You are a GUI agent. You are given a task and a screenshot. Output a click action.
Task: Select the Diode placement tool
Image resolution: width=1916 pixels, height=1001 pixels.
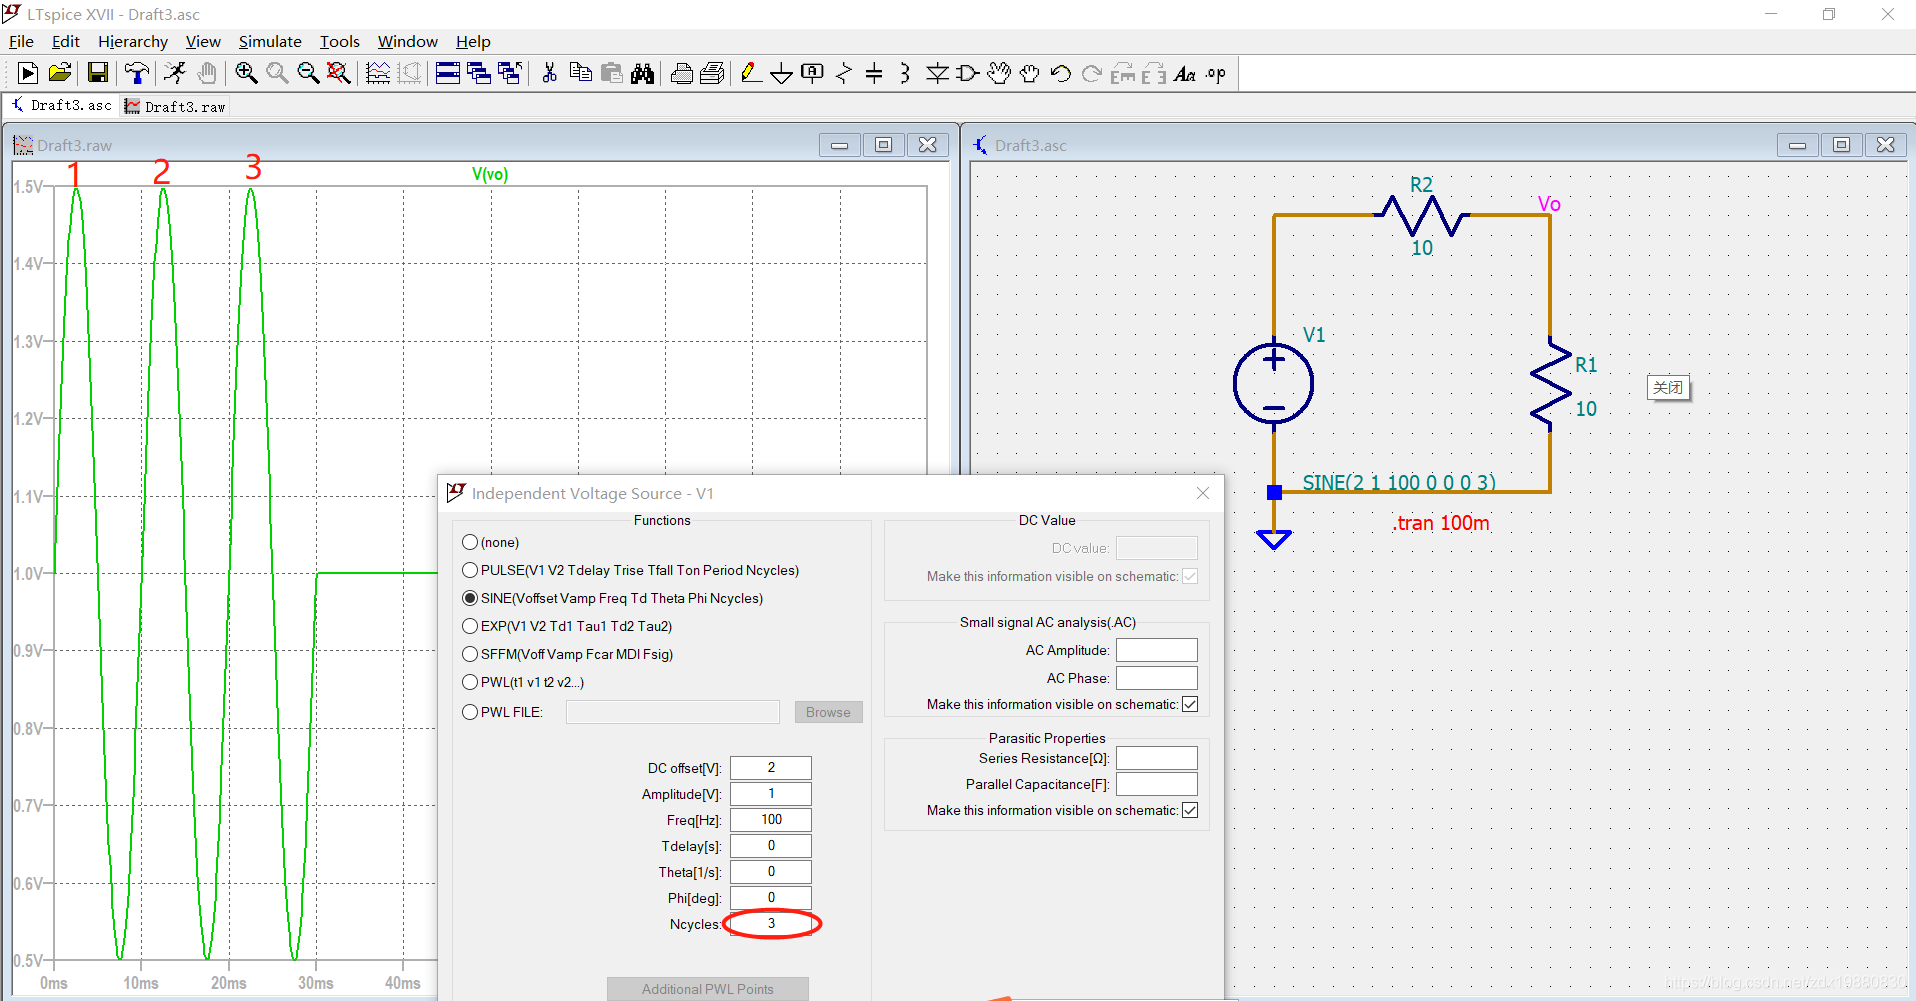(937, 73)
